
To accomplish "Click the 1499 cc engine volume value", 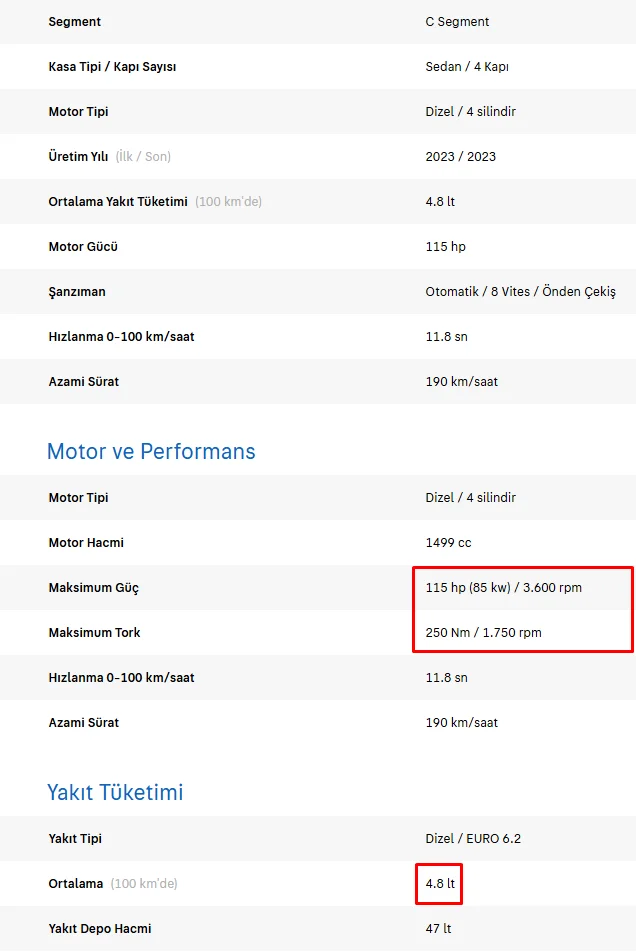I will click(448, 543).
